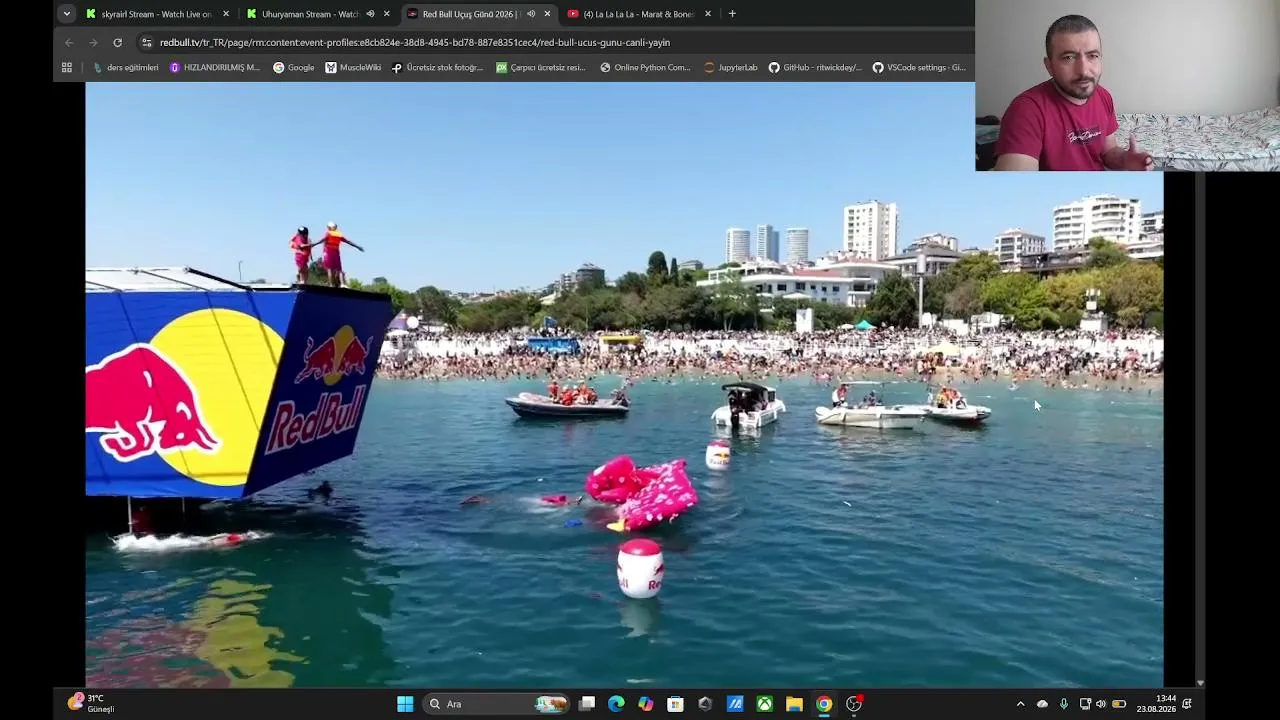Click the page's vertical scrollbar down arrow
Screen dimensions: 1280x720
tap(1200, 684)
